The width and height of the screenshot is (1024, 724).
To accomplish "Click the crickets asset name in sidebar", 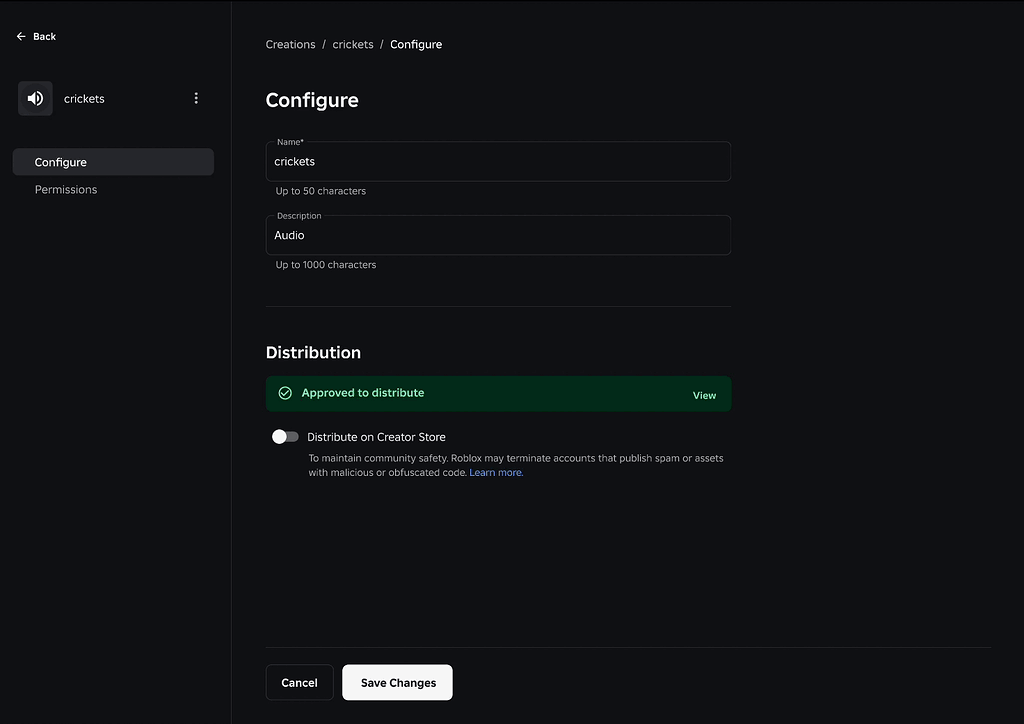I will [x=84, y=98].
